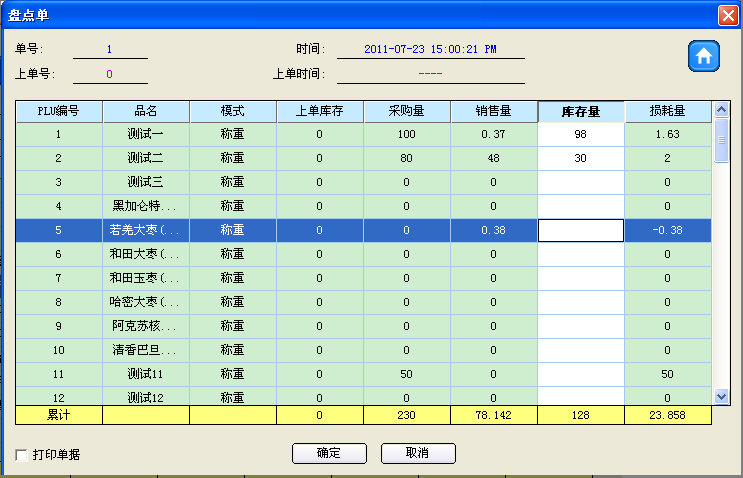Viewport: 743px width, 478px height.
Task: Click the 采购量 column header
Action: click(x=406, y=111)
